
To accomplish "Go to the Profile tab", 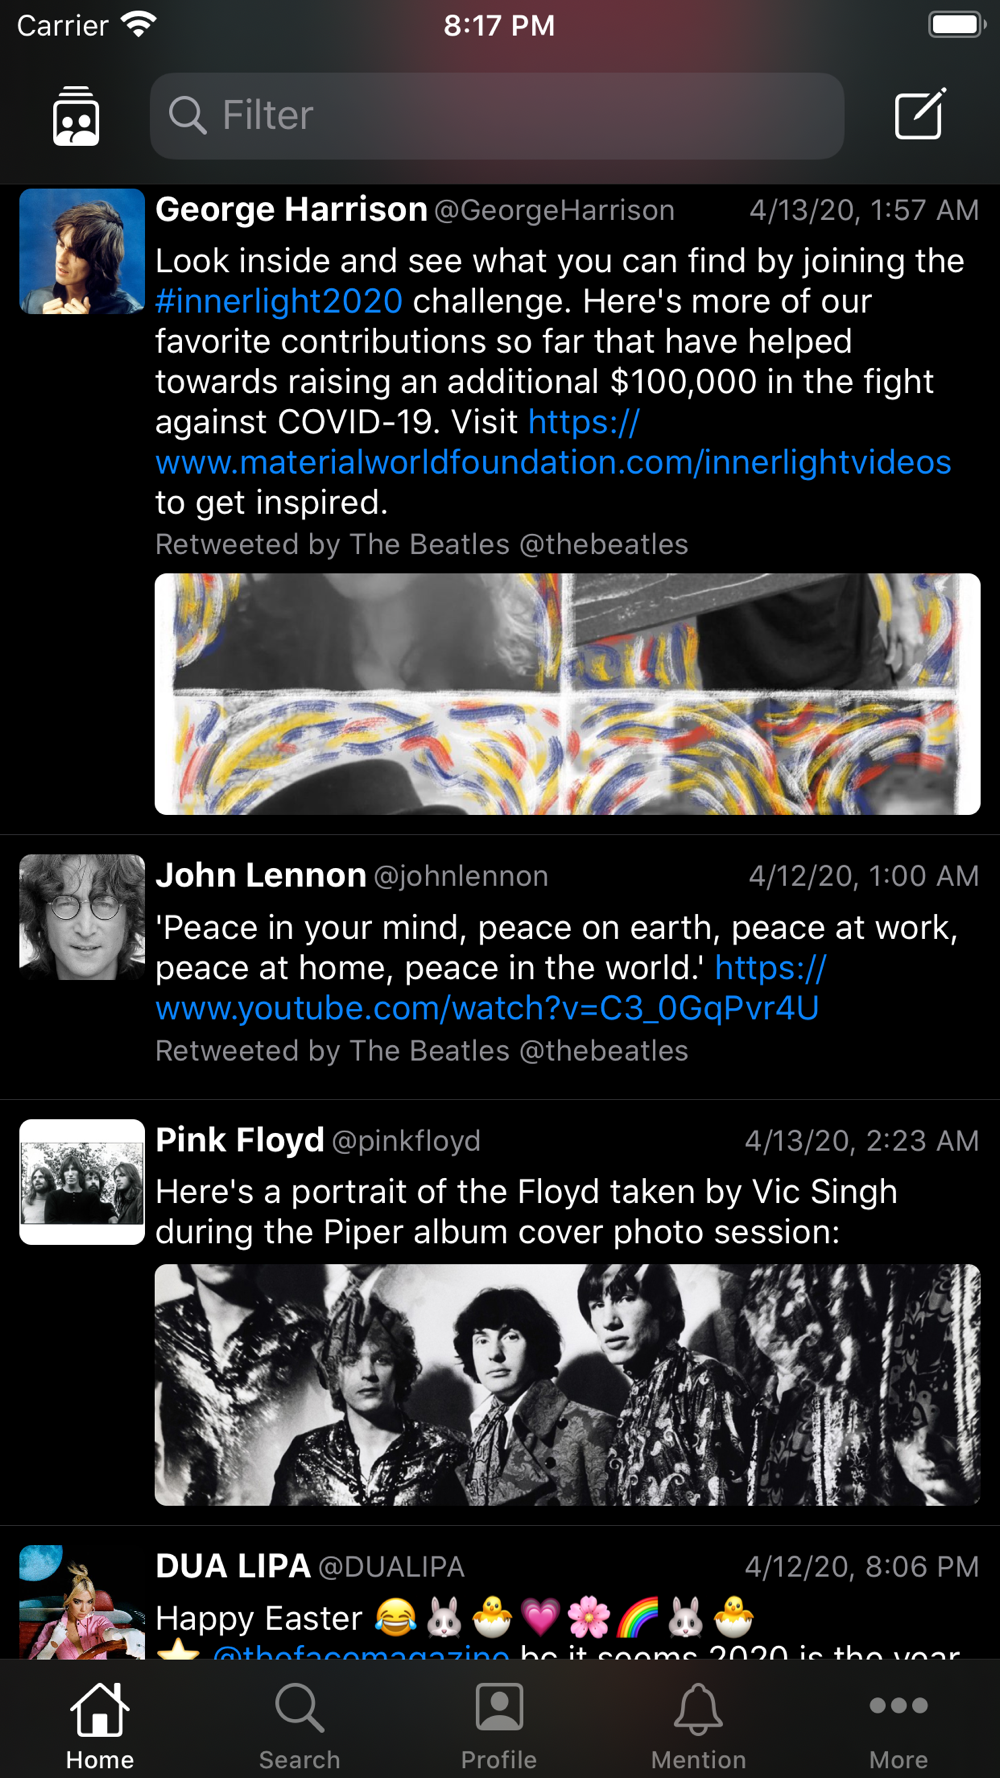I will point(499,1724).
